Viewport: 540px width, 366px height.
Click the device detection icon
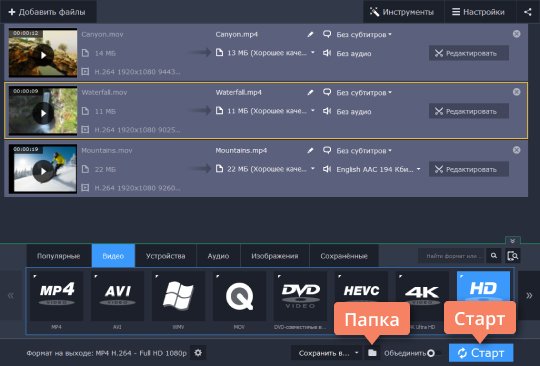(x=513, y=256)
